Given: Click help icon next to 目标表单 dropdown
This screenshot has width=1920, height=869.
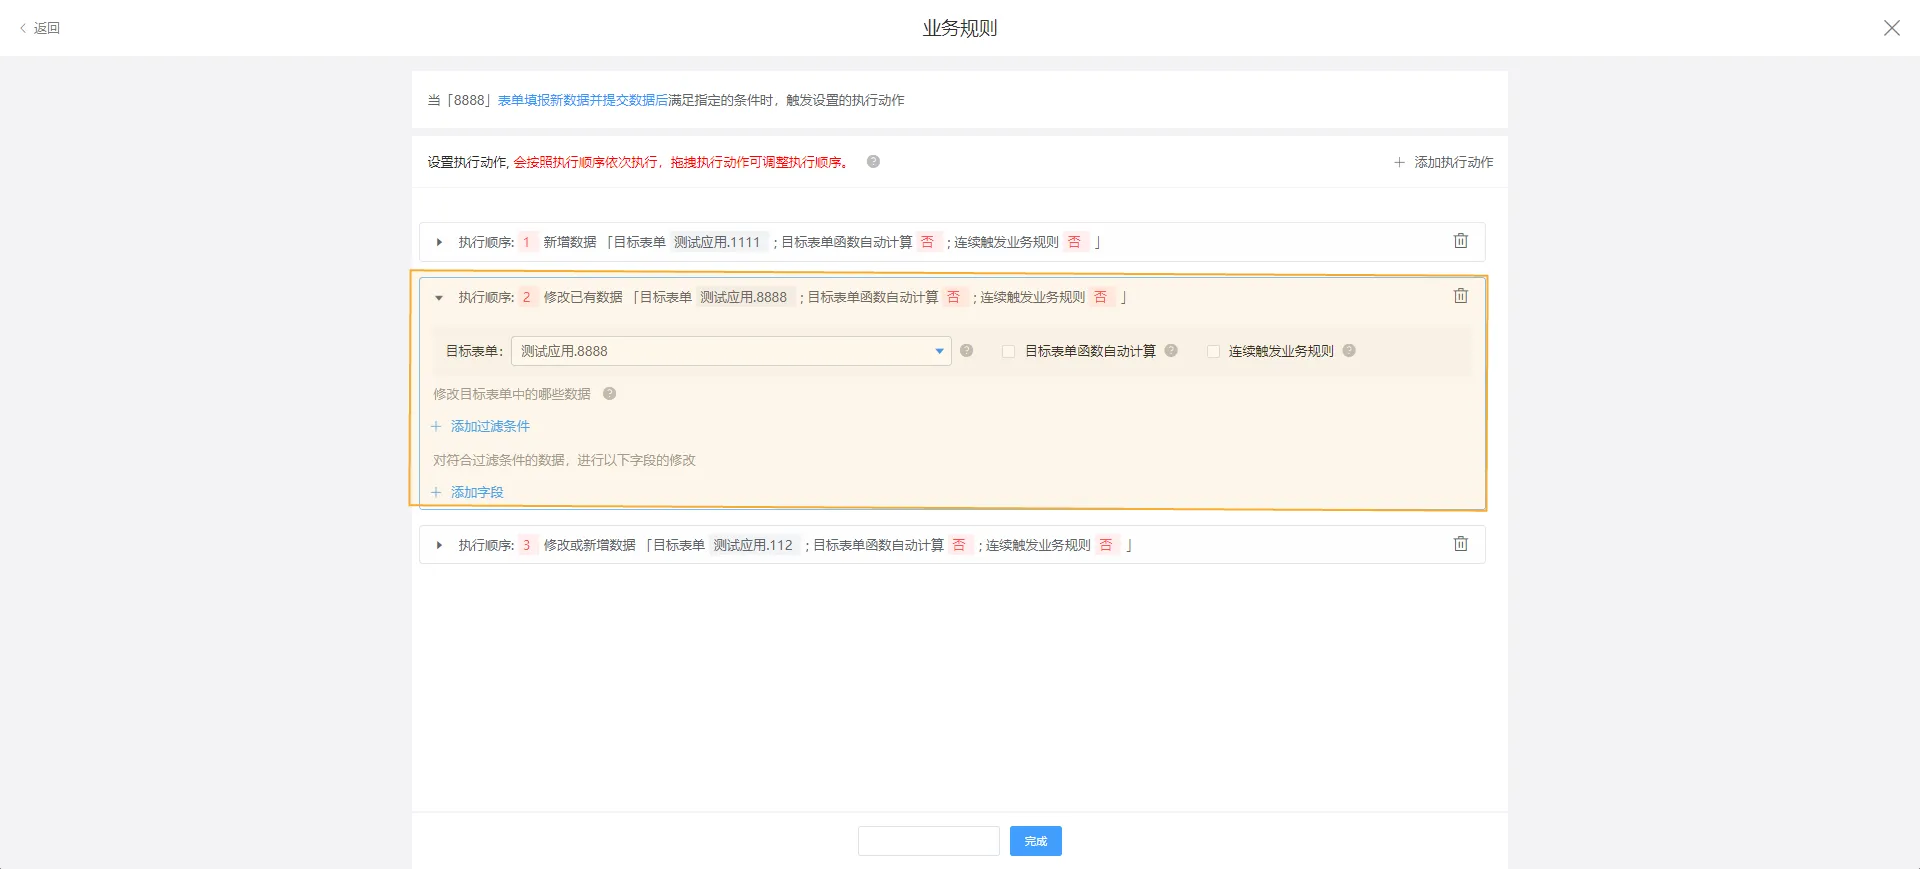Looking at the screenshot, I should 966,351.
